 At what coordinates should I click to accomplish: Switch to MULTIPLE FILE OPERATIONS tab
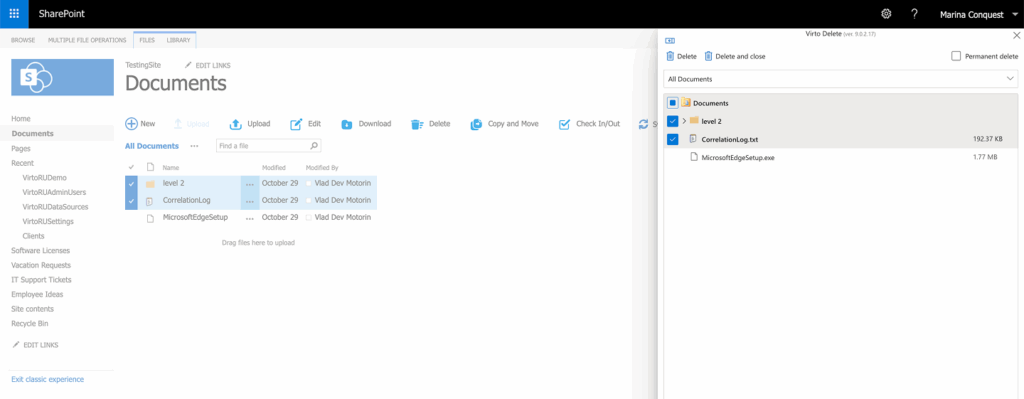coord(87,40)
